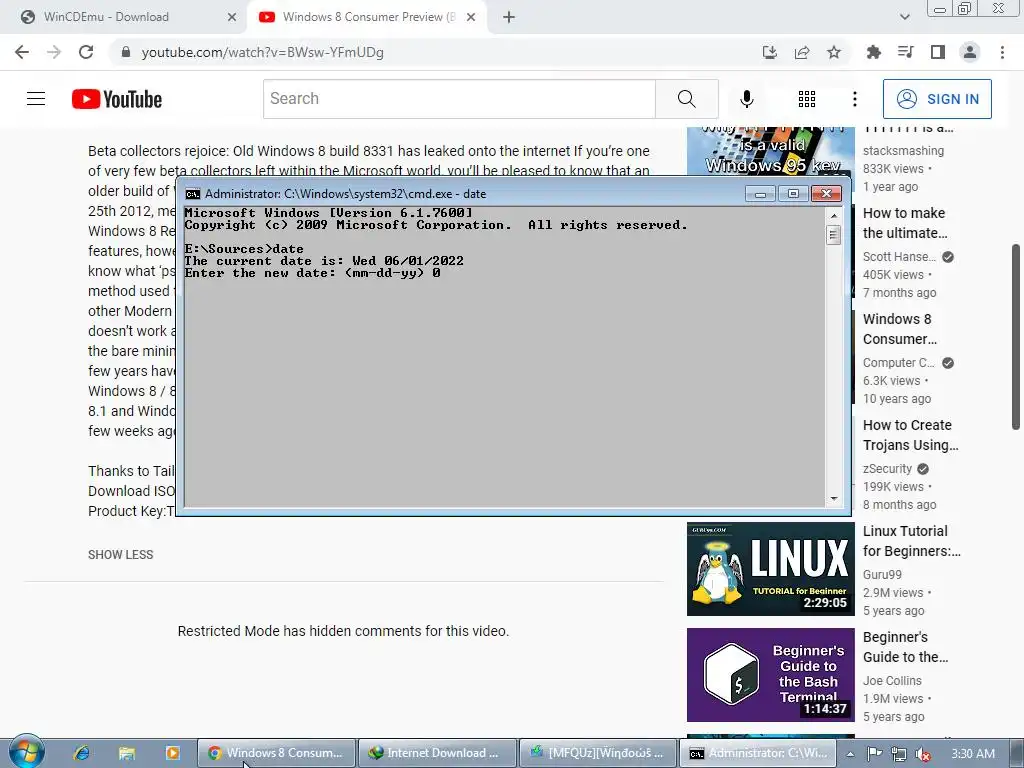Click the Chrome forward arrow
The image size is (1024, 768).
pos(54,52)
